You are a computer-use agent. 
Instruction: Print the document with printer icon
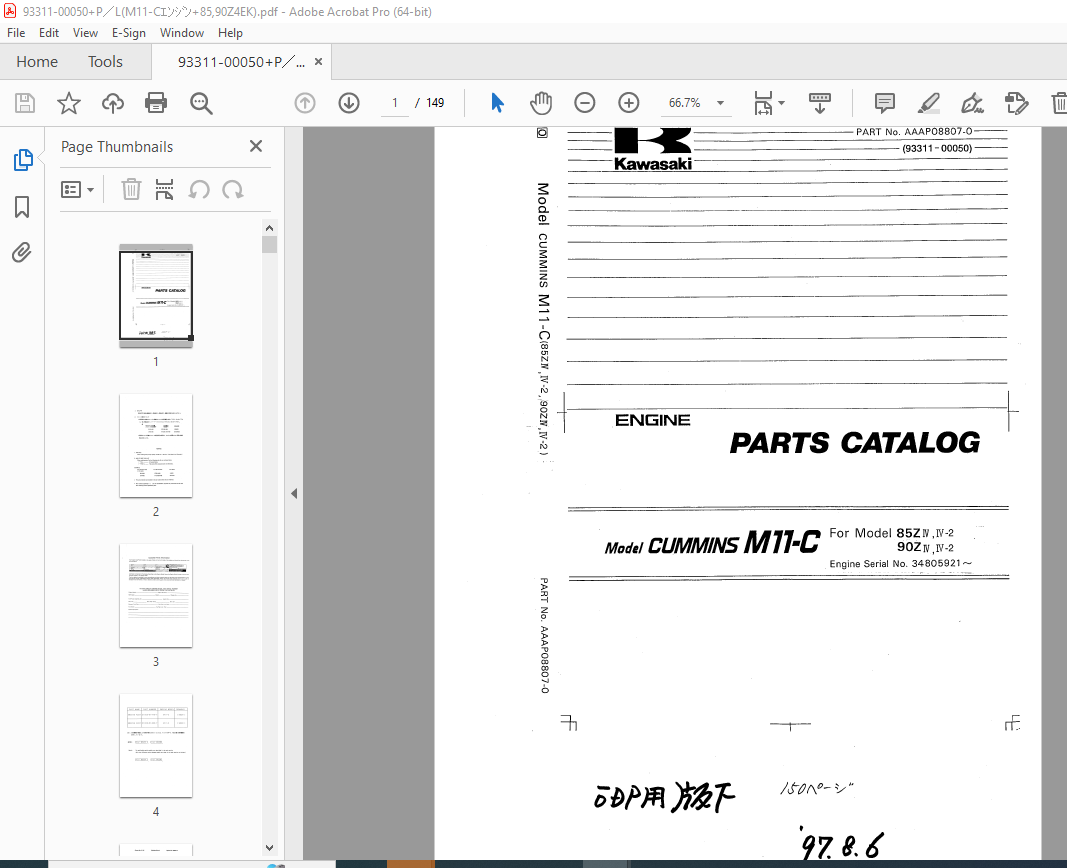156,103
